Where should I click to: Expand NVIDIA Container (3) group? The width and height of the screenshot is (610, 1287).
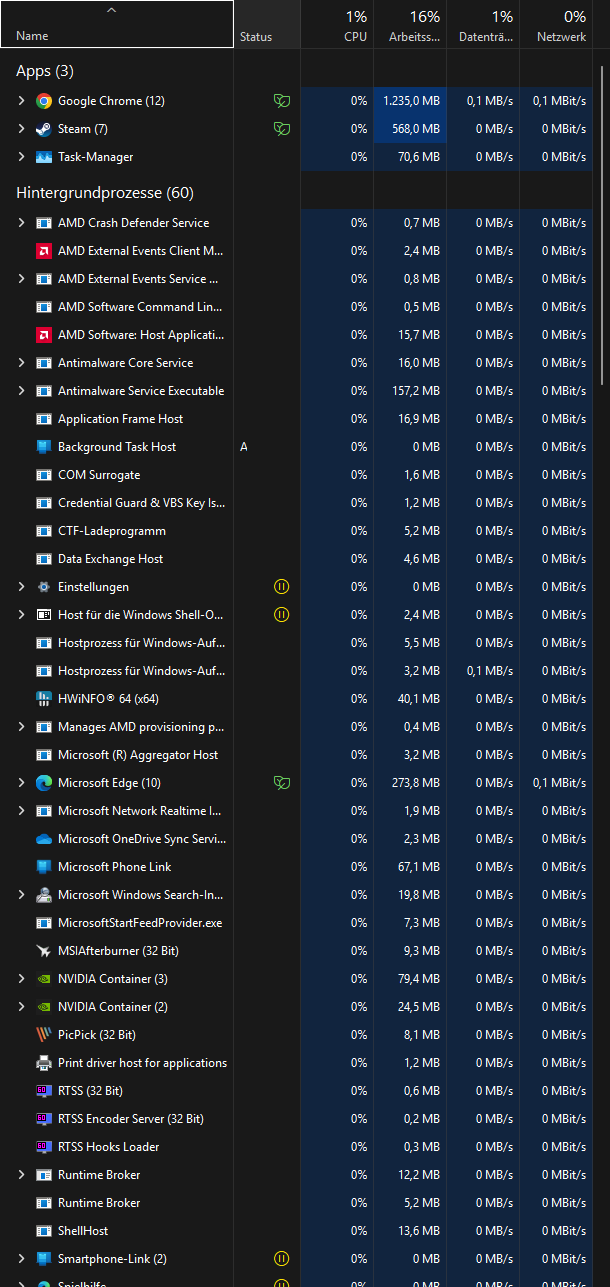click(x=21, y=979)
